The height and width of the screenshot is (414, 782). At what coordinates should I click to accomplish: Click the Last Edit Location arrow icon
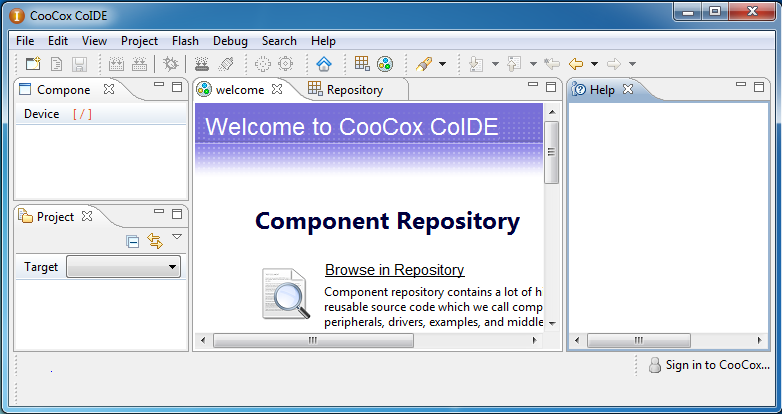552,64
